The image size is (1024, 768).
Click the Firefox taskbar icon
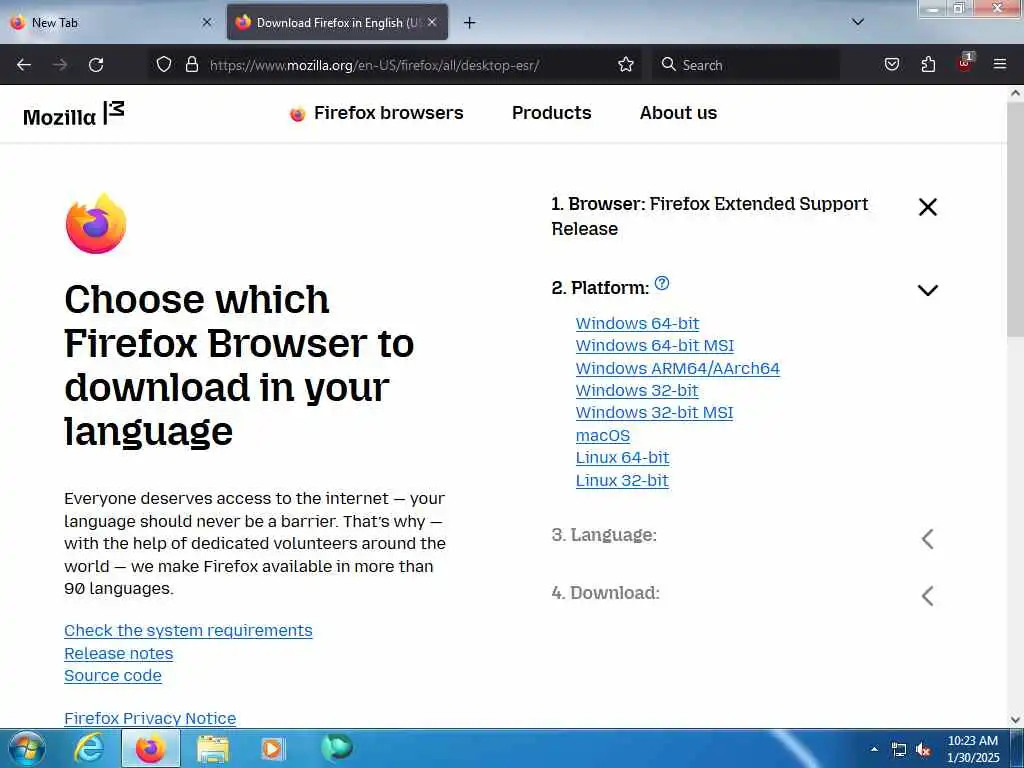150,748
